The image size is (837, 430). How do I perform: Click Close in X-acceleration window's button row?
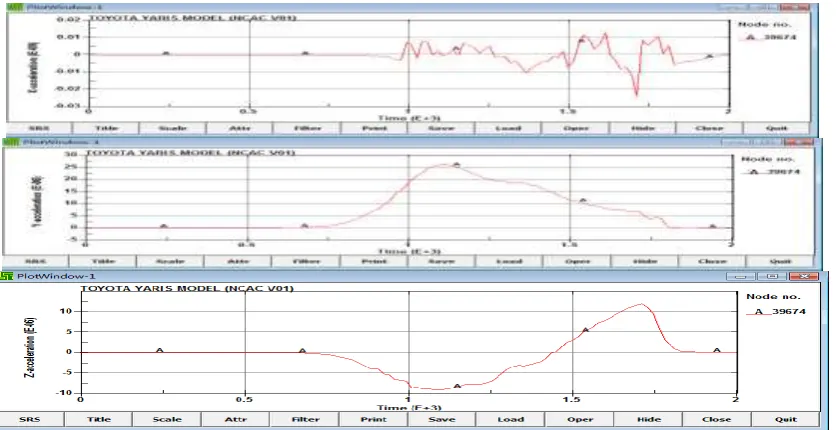[x=709, y=128]
